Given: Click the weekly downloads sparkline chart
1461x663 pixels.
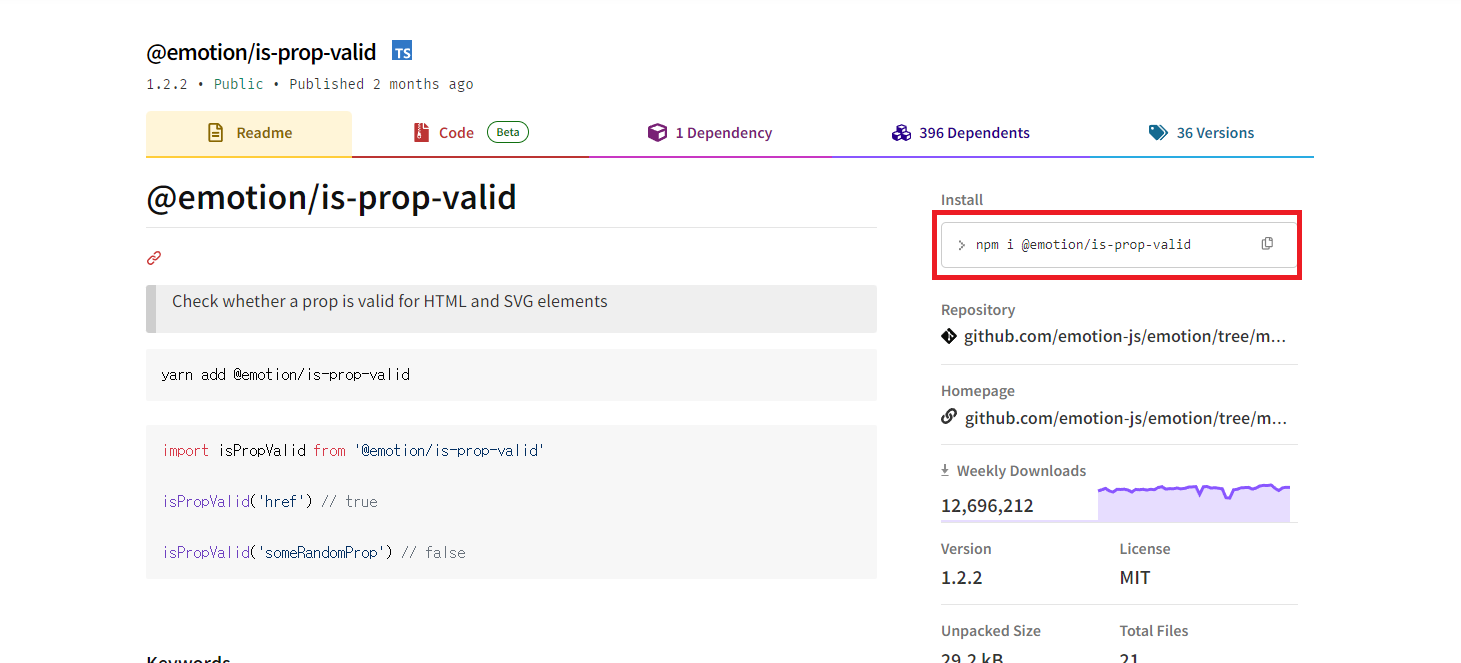Looking at the screenshot, I should pyautogui.click(x=1193, y=502).
